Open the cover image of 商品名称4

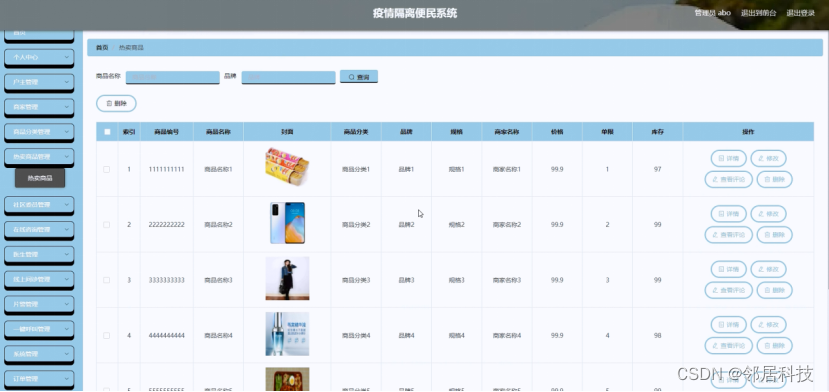click(287, 334)
